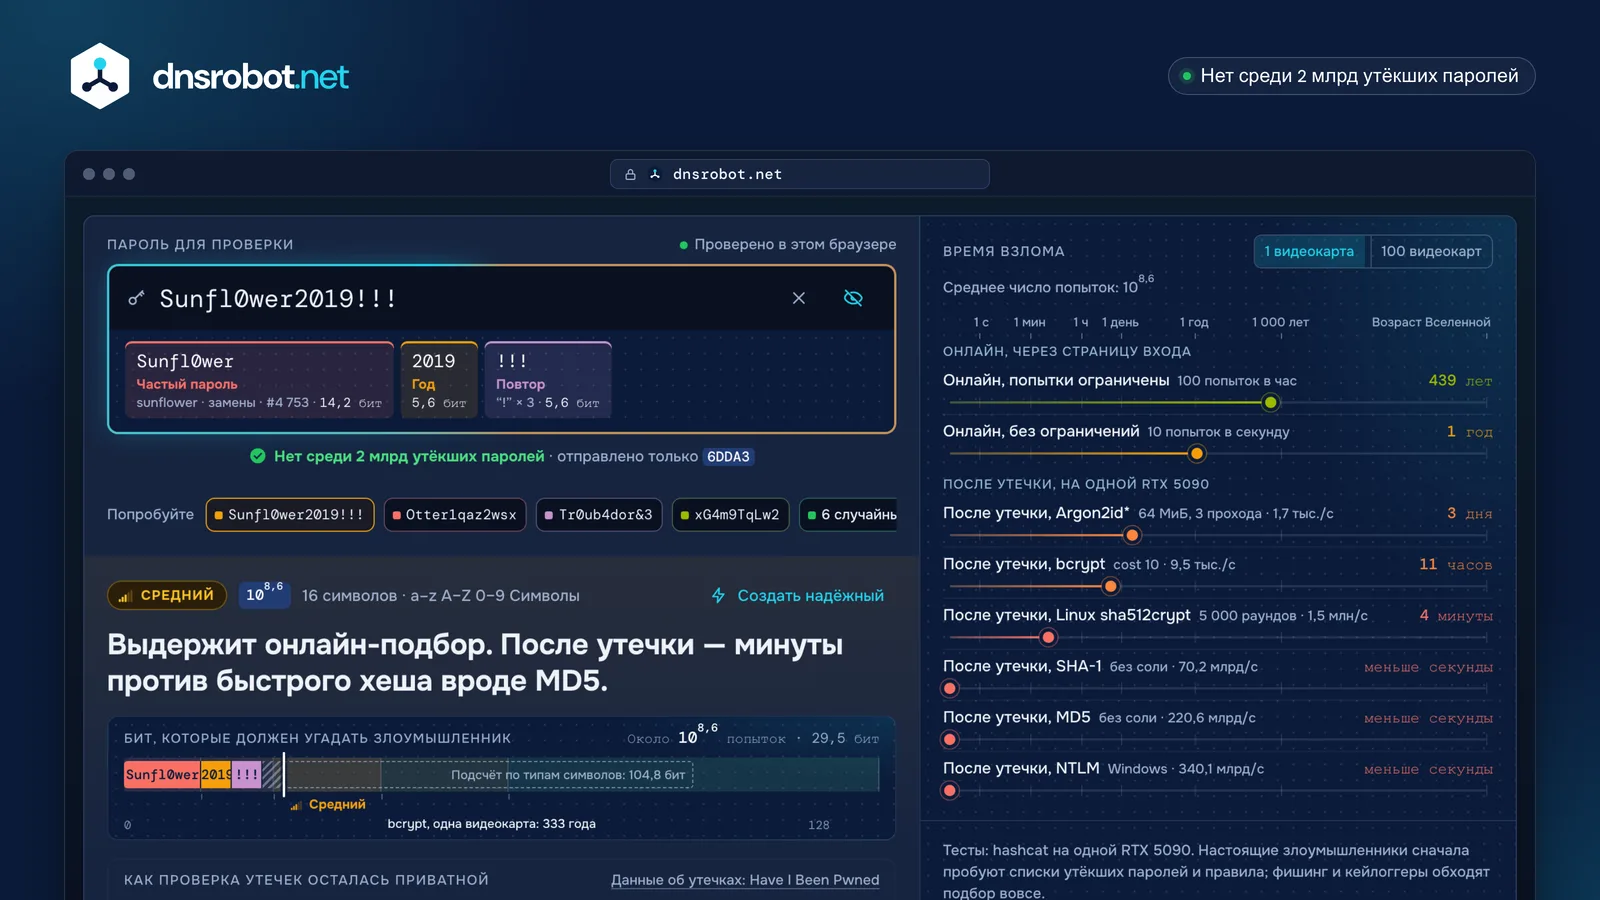Toggle password visibility eye icon
Viewport: 1600px width, 900px height.
coord(853,298)
